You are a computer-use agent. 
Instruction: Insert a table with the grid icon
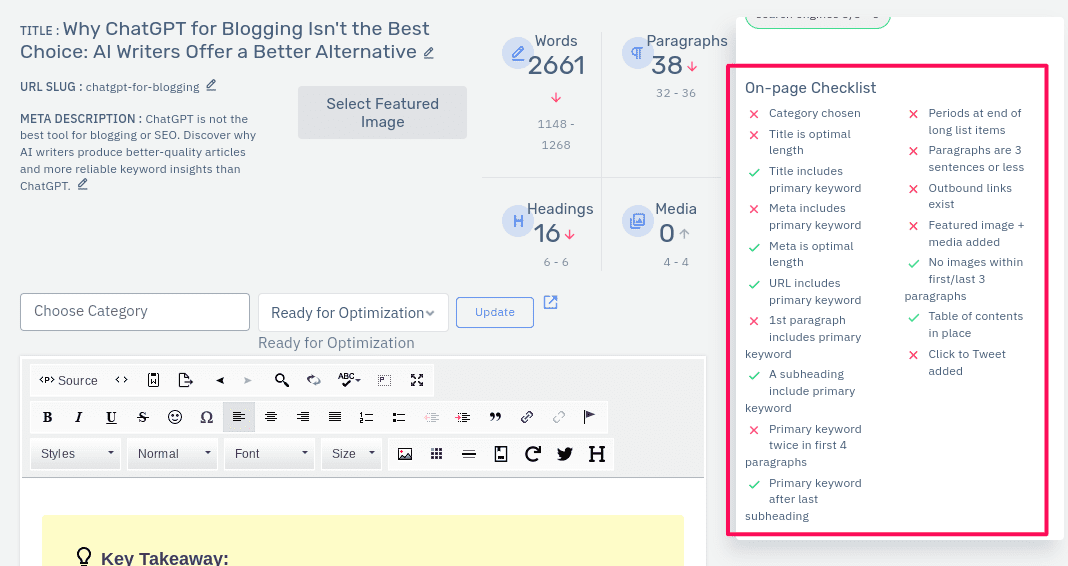pos(437,454)
